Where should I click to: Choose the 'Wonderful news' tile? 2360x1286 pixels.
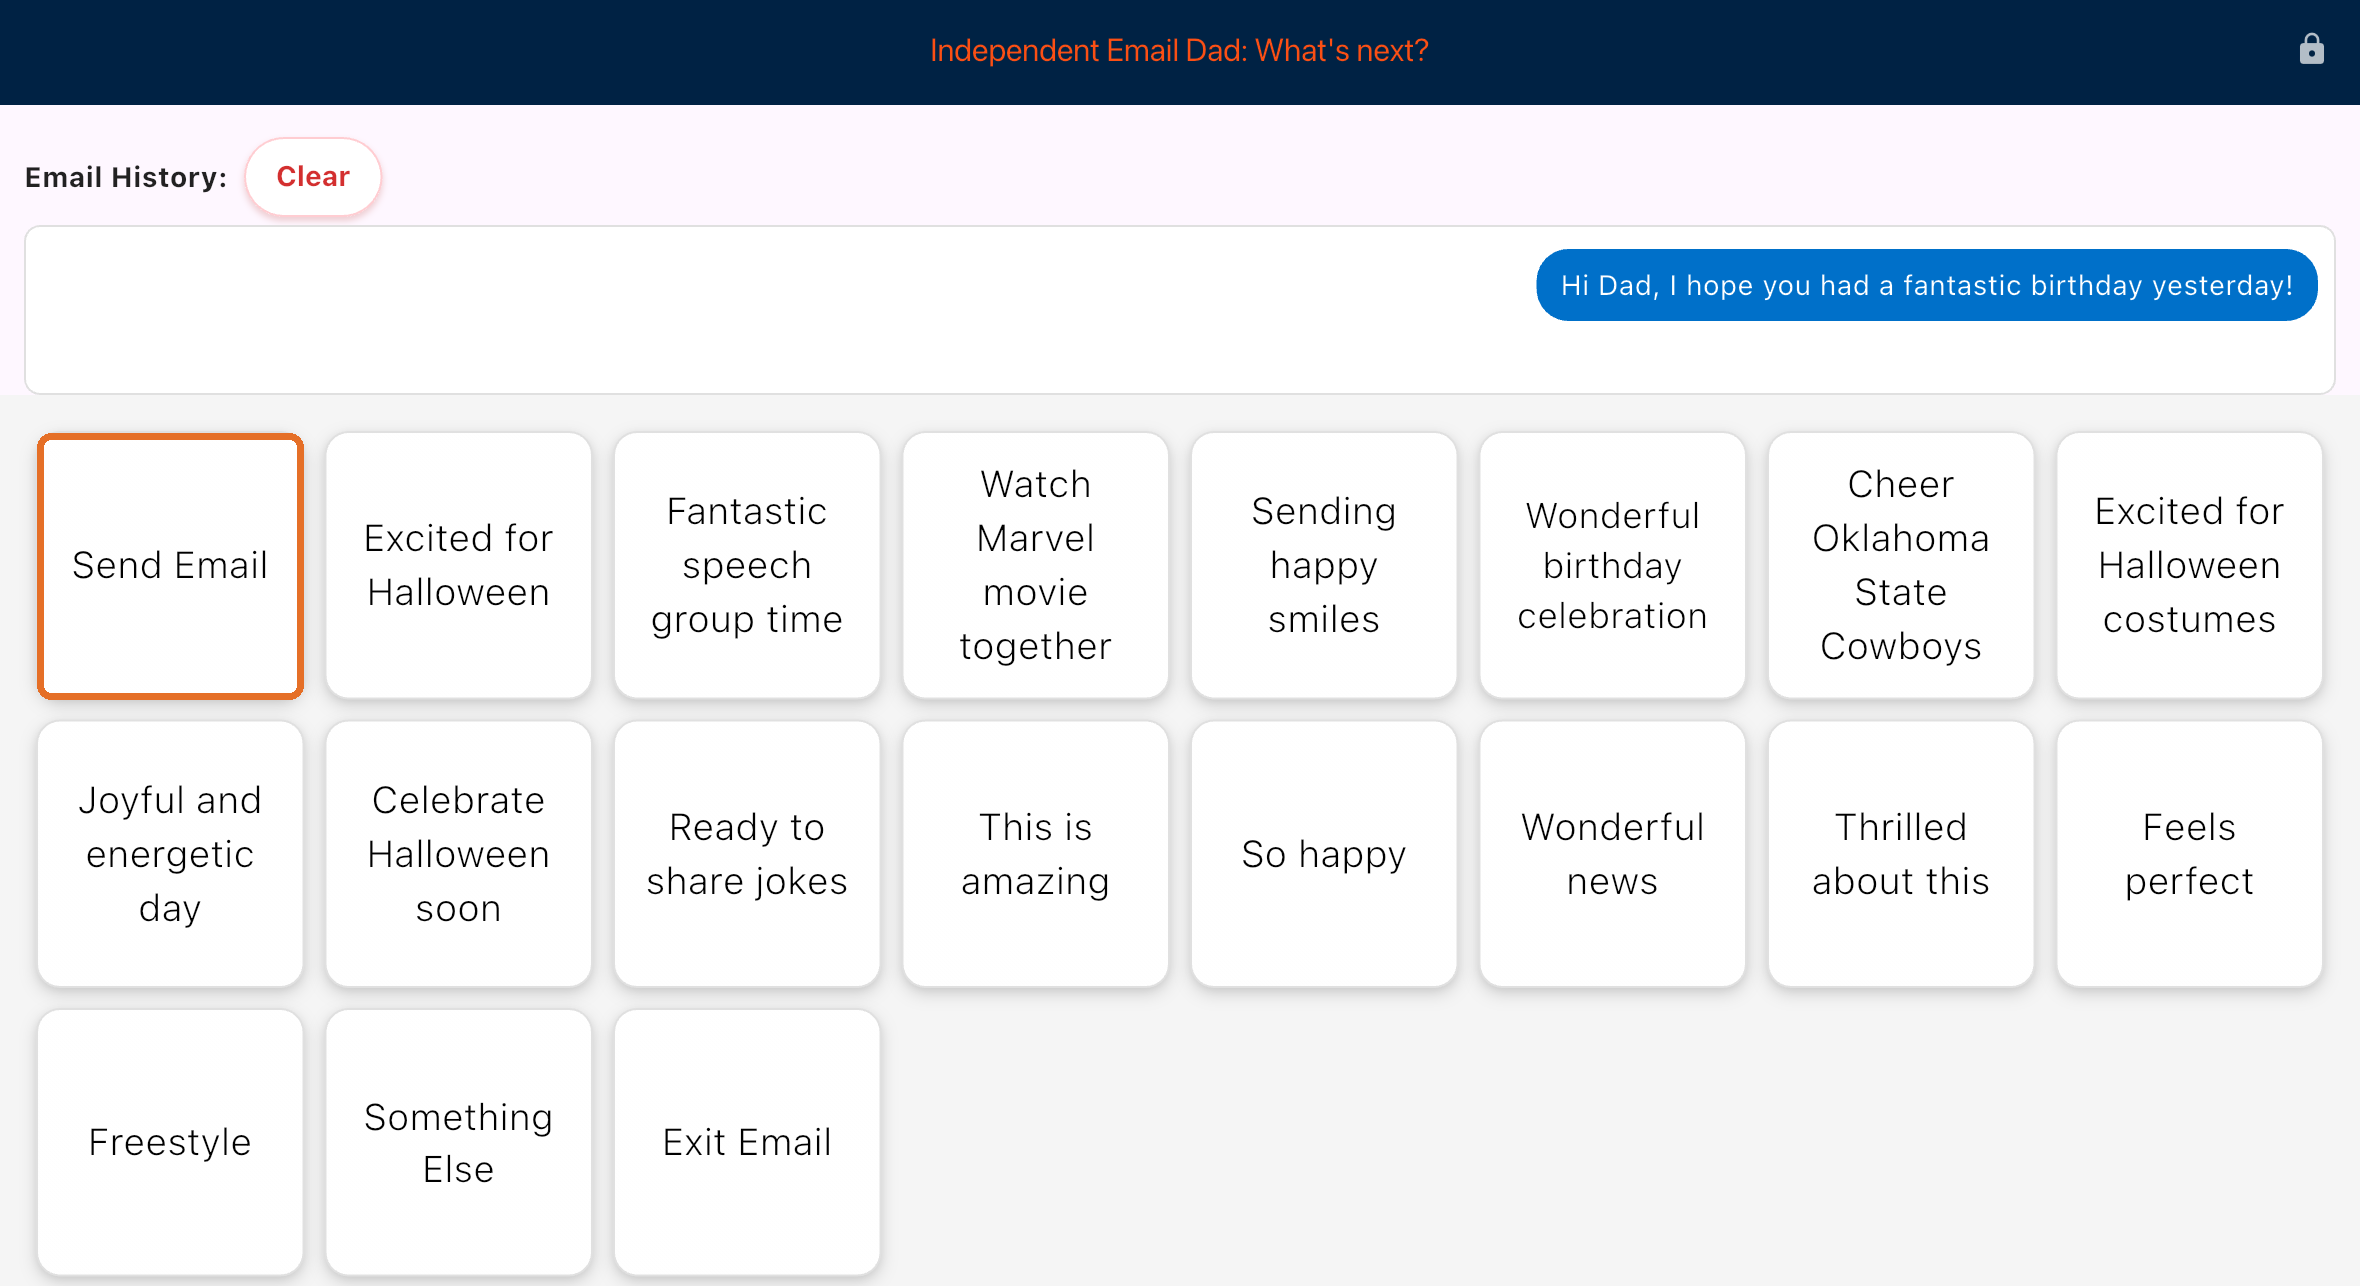click(x=1613, y=854)
